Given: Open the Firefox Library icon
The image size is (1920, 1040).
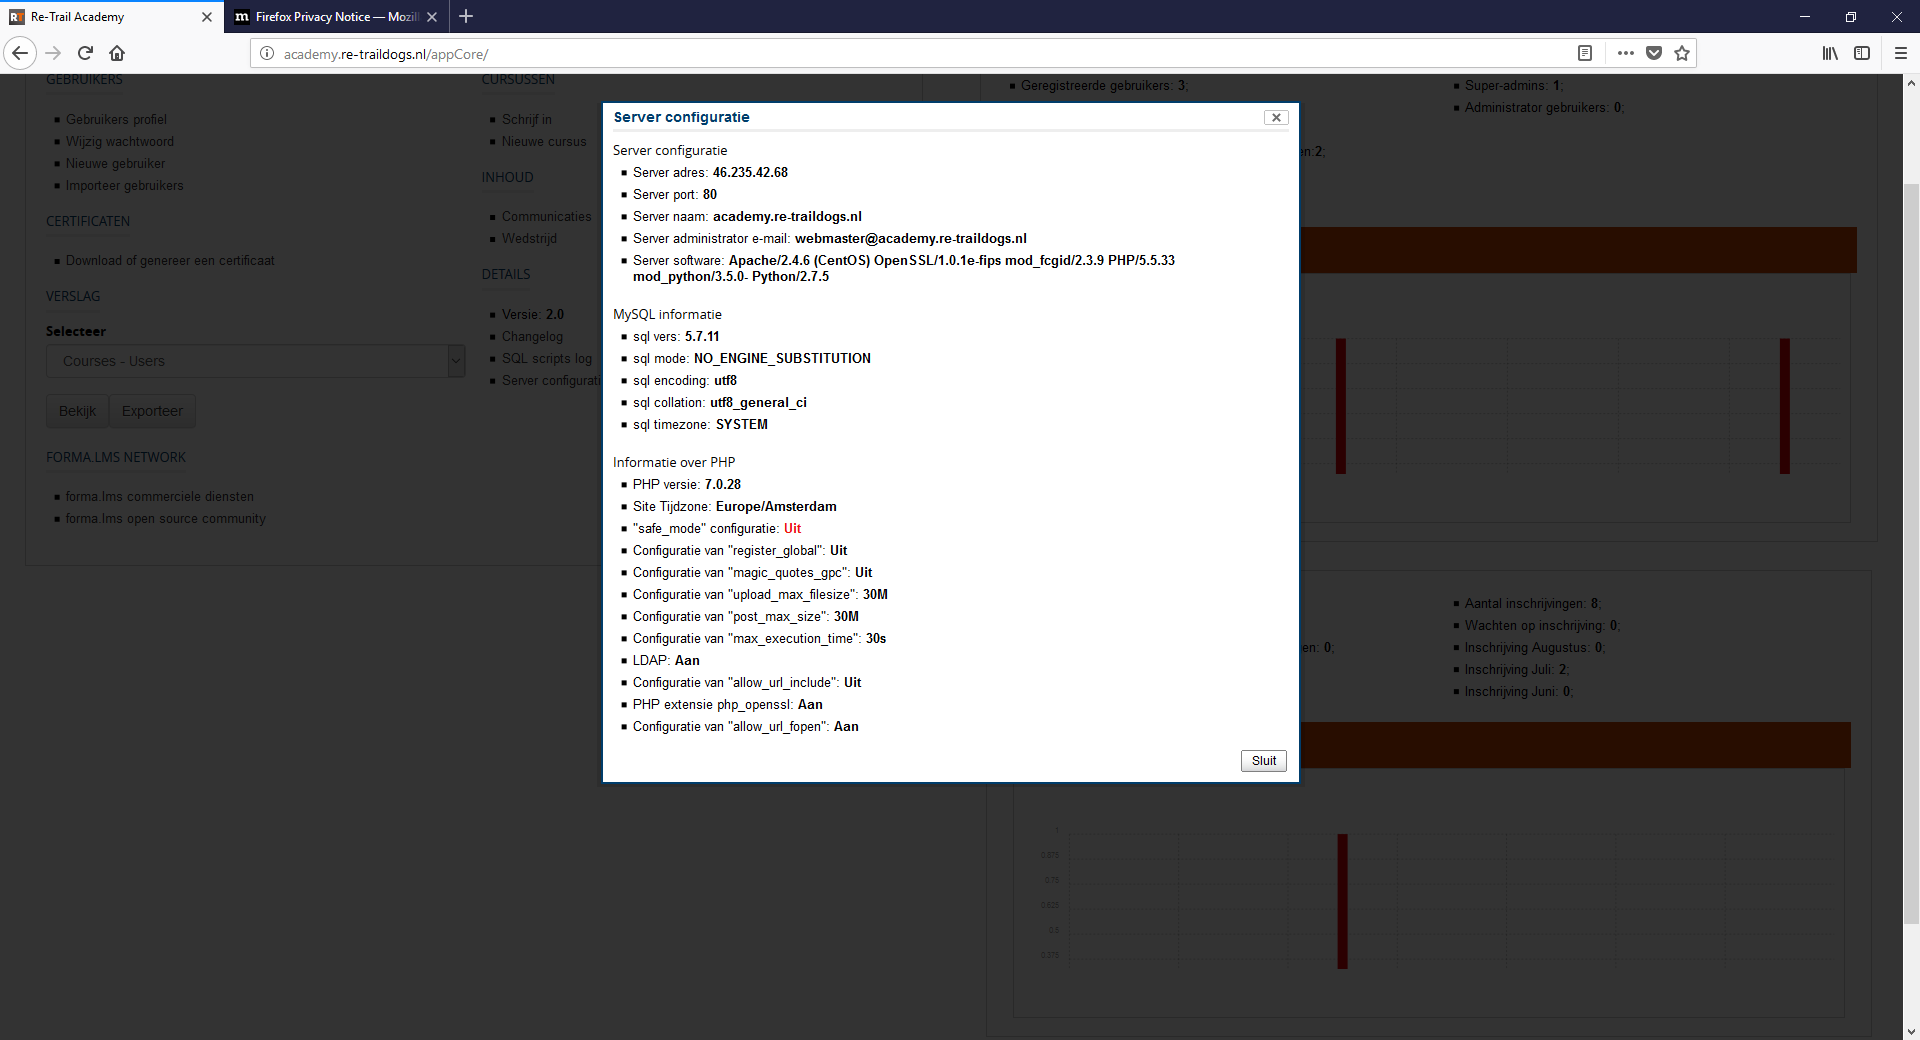Looking at the screenshot, I should [x=1829, y=53].
